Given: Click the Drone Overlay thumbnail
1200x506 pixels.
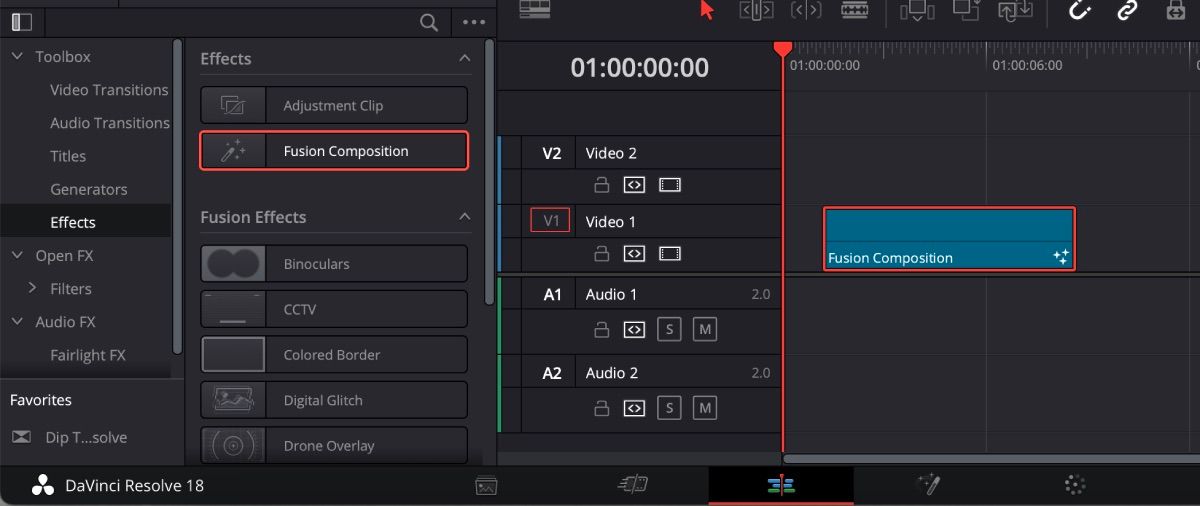Looking at the screenshot, I should pos(233,445).
